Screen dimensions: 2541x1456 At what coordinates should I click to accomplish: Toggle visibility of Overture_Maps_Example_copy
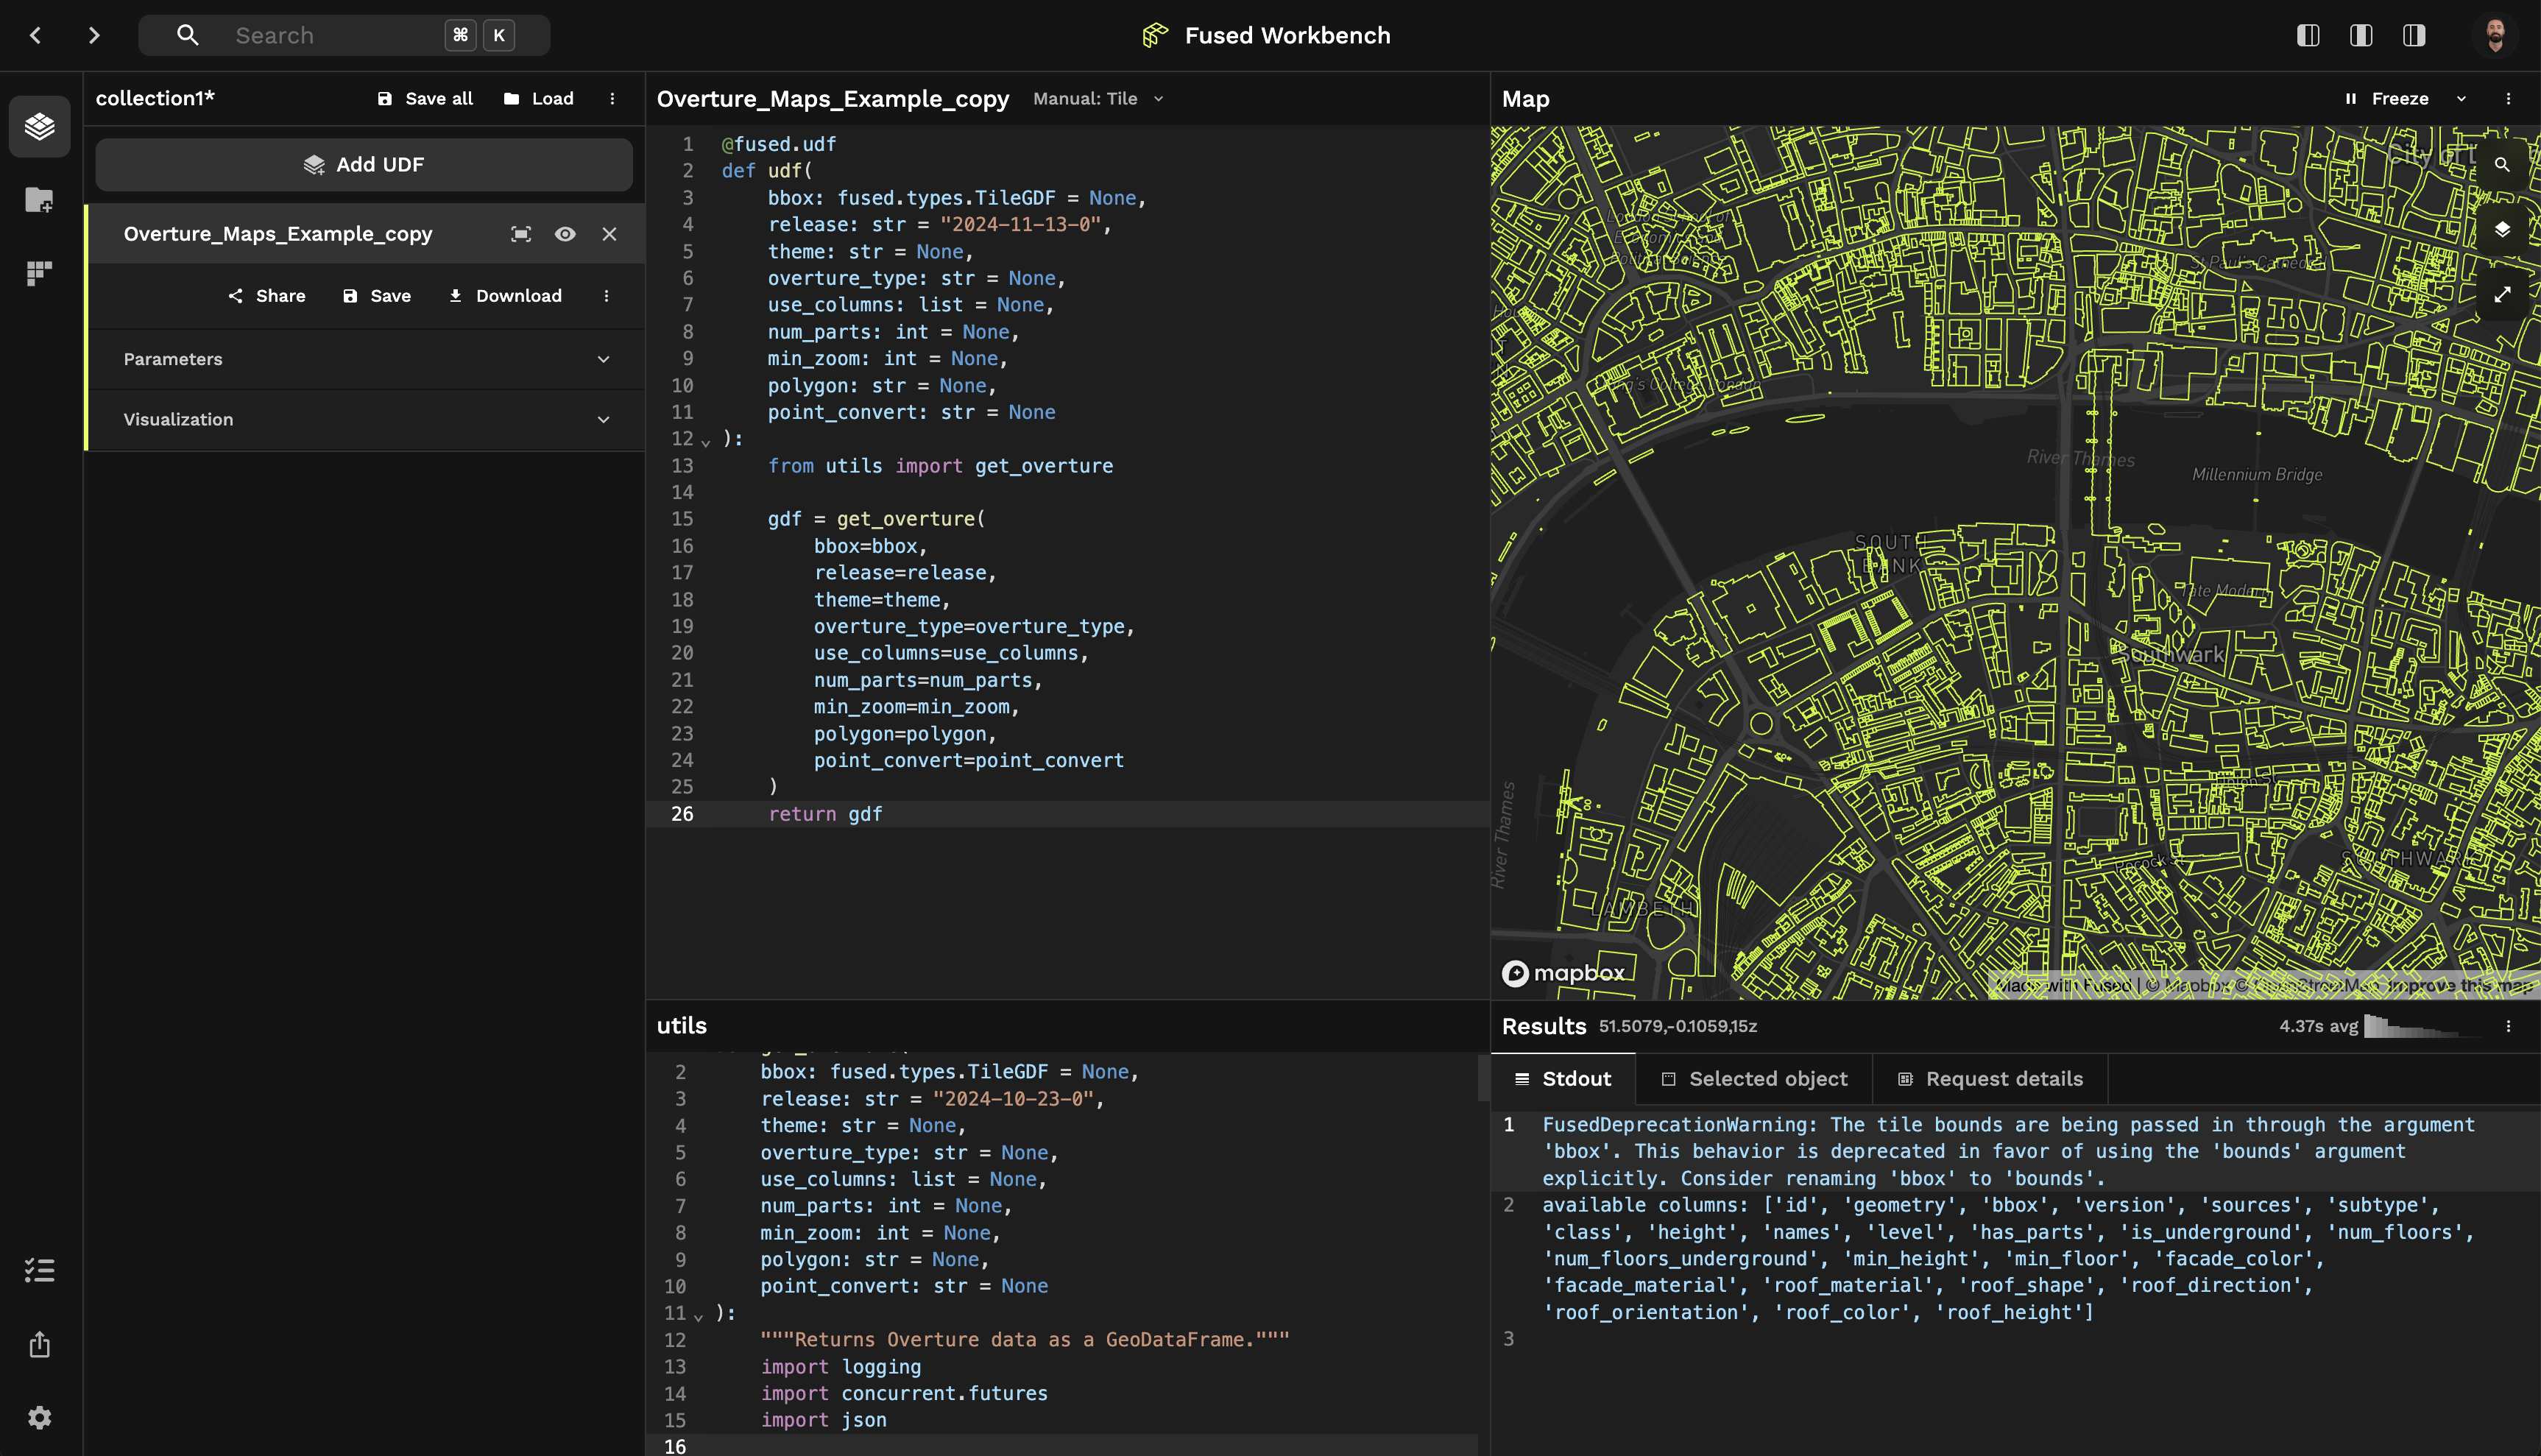(565, 234)
